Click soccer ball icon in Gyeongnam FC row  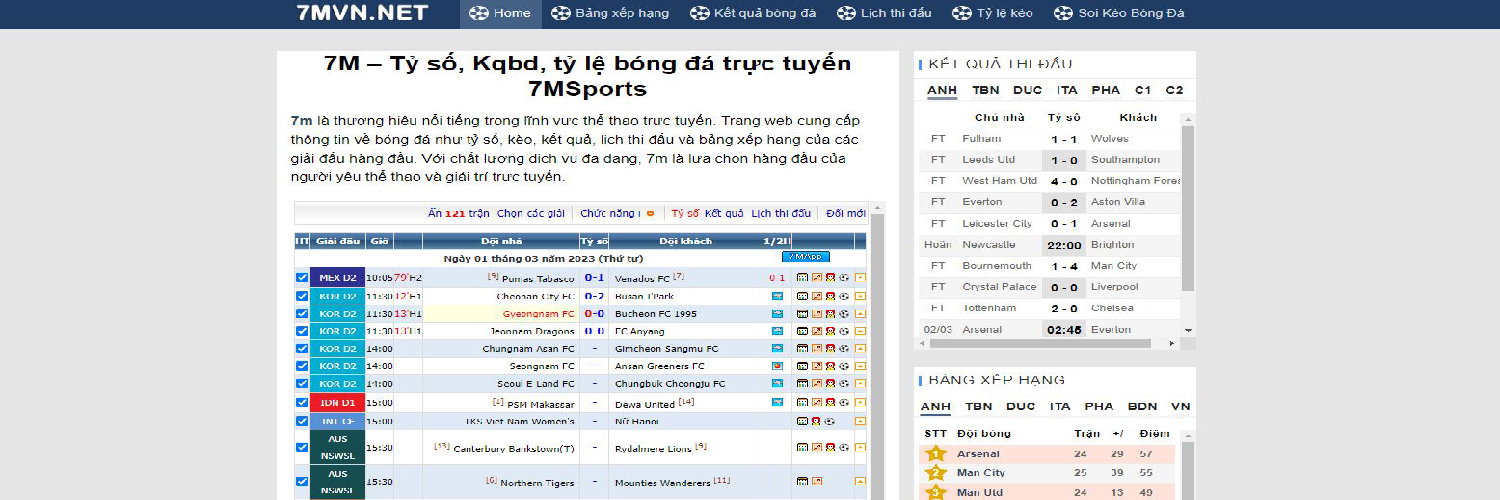click(844, 314)
